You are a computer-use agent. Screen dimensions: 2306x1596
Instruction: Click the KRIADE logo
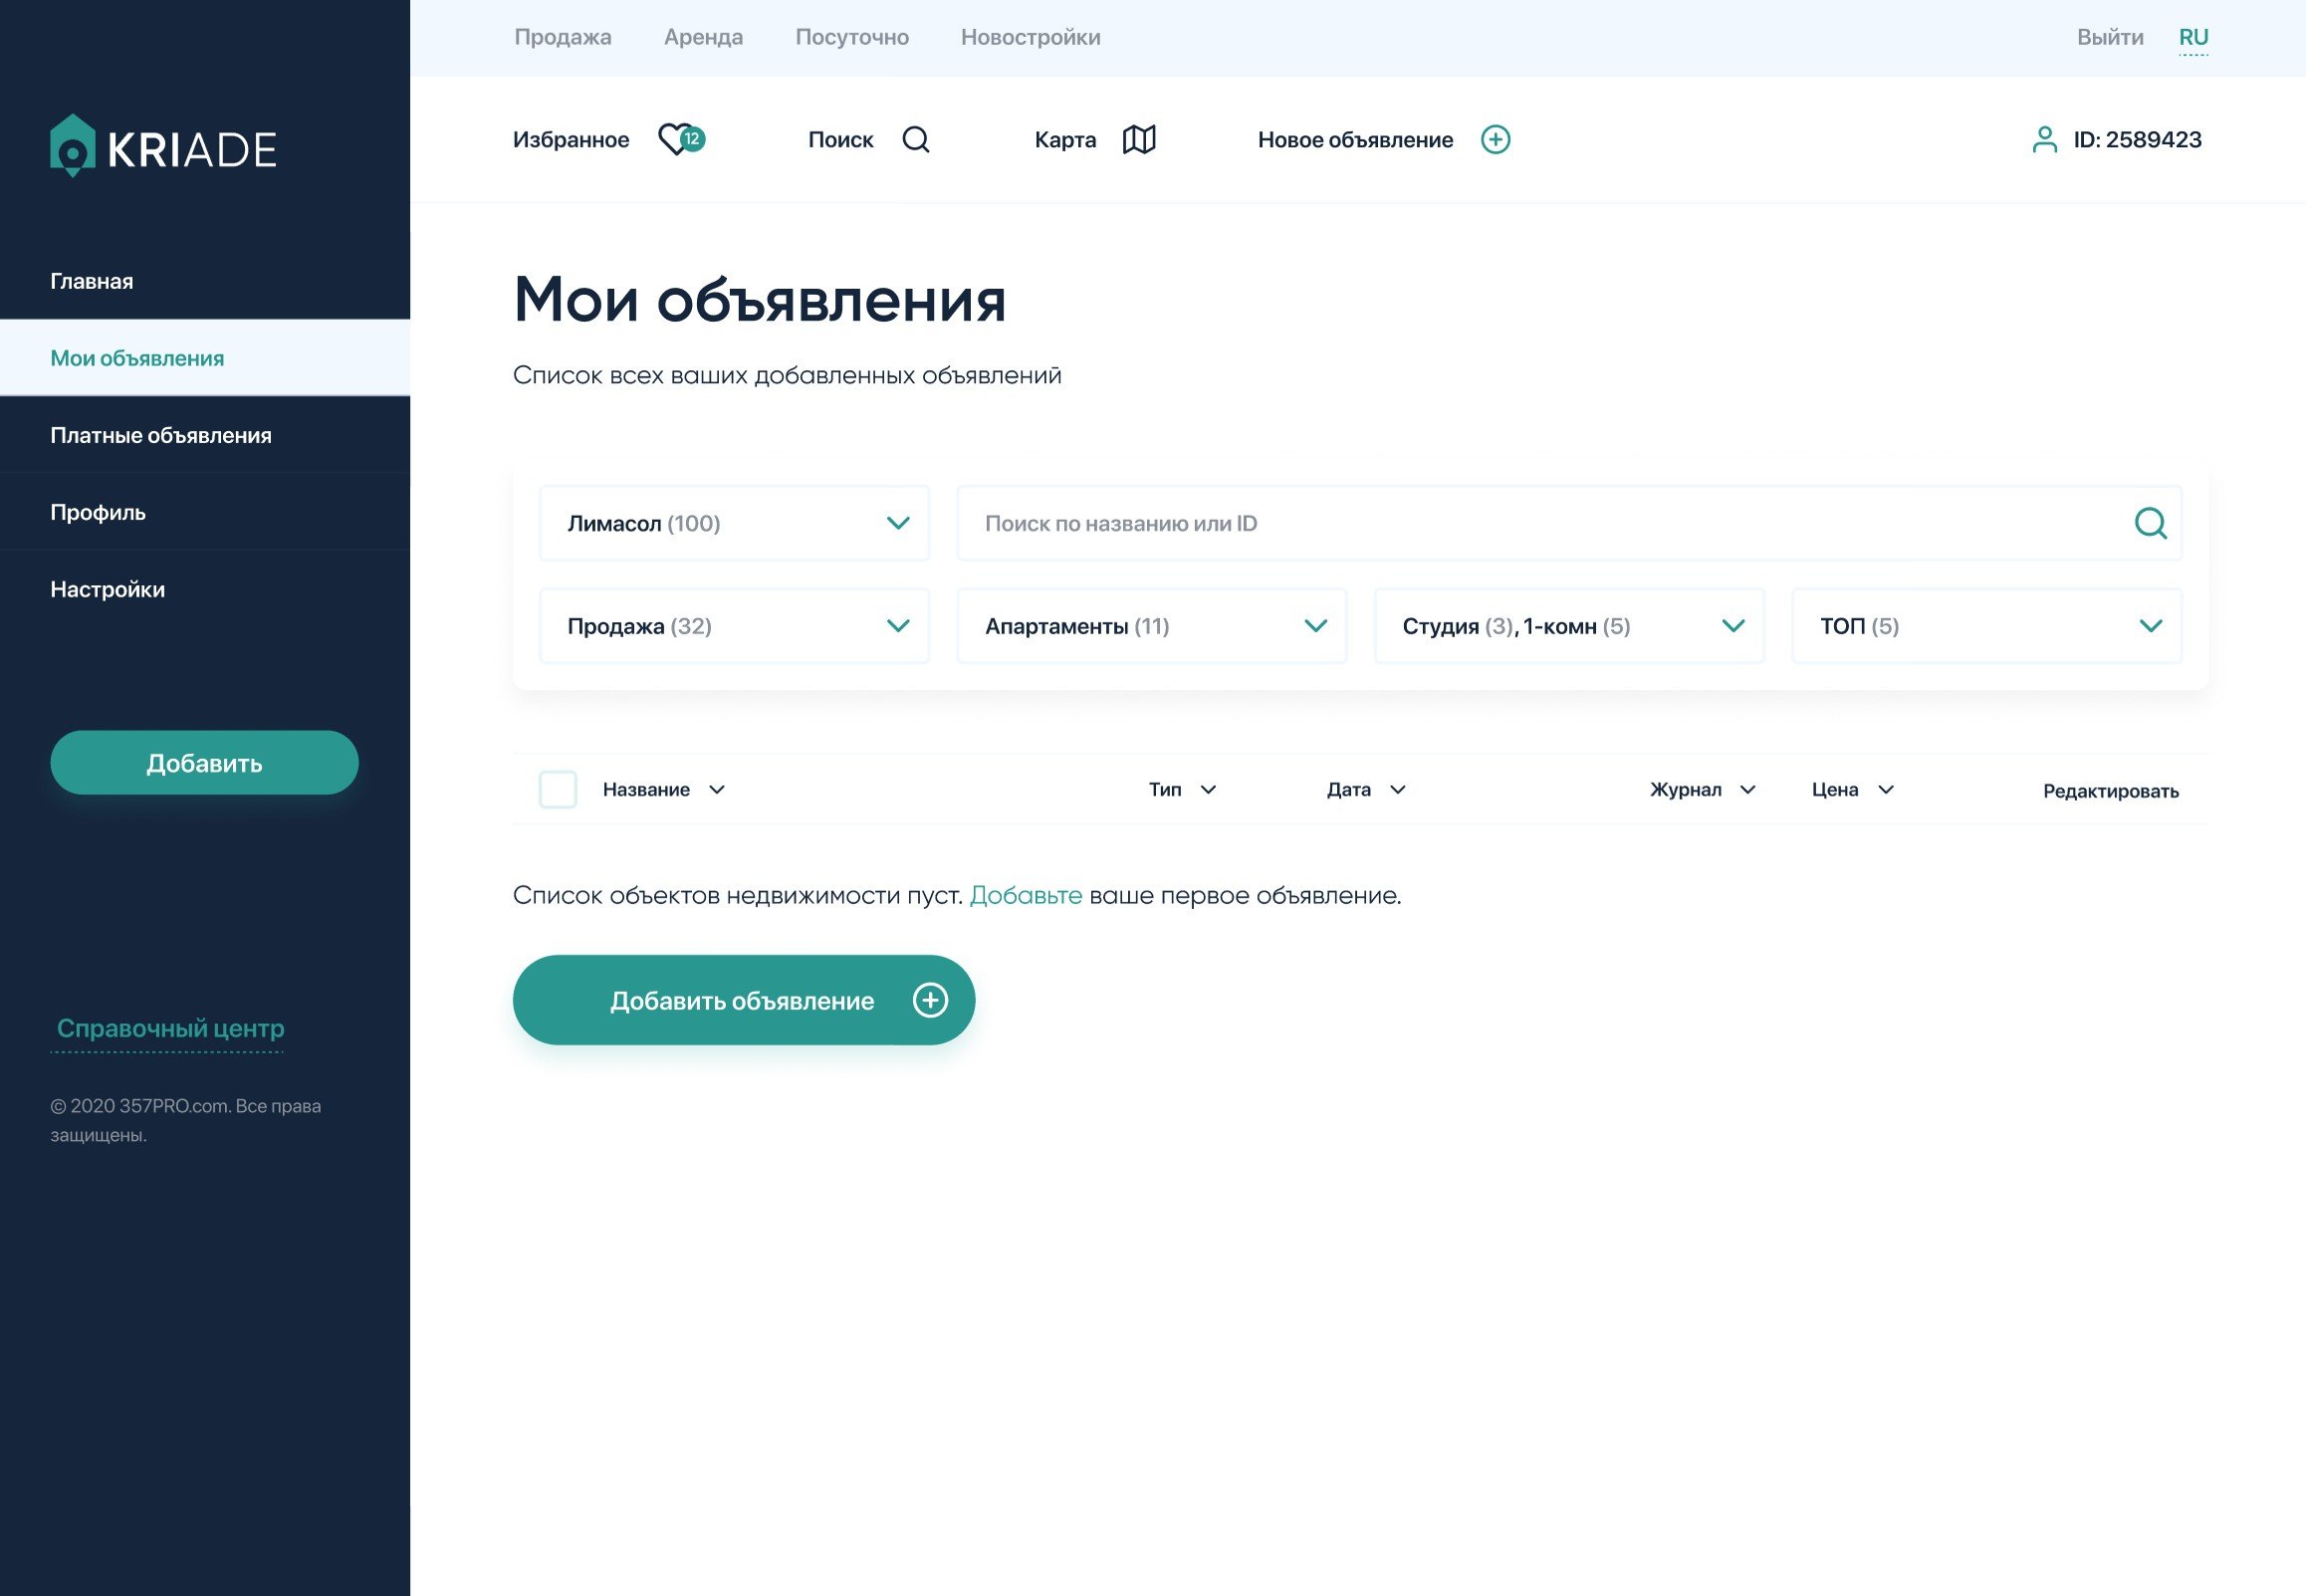(163, 147)
